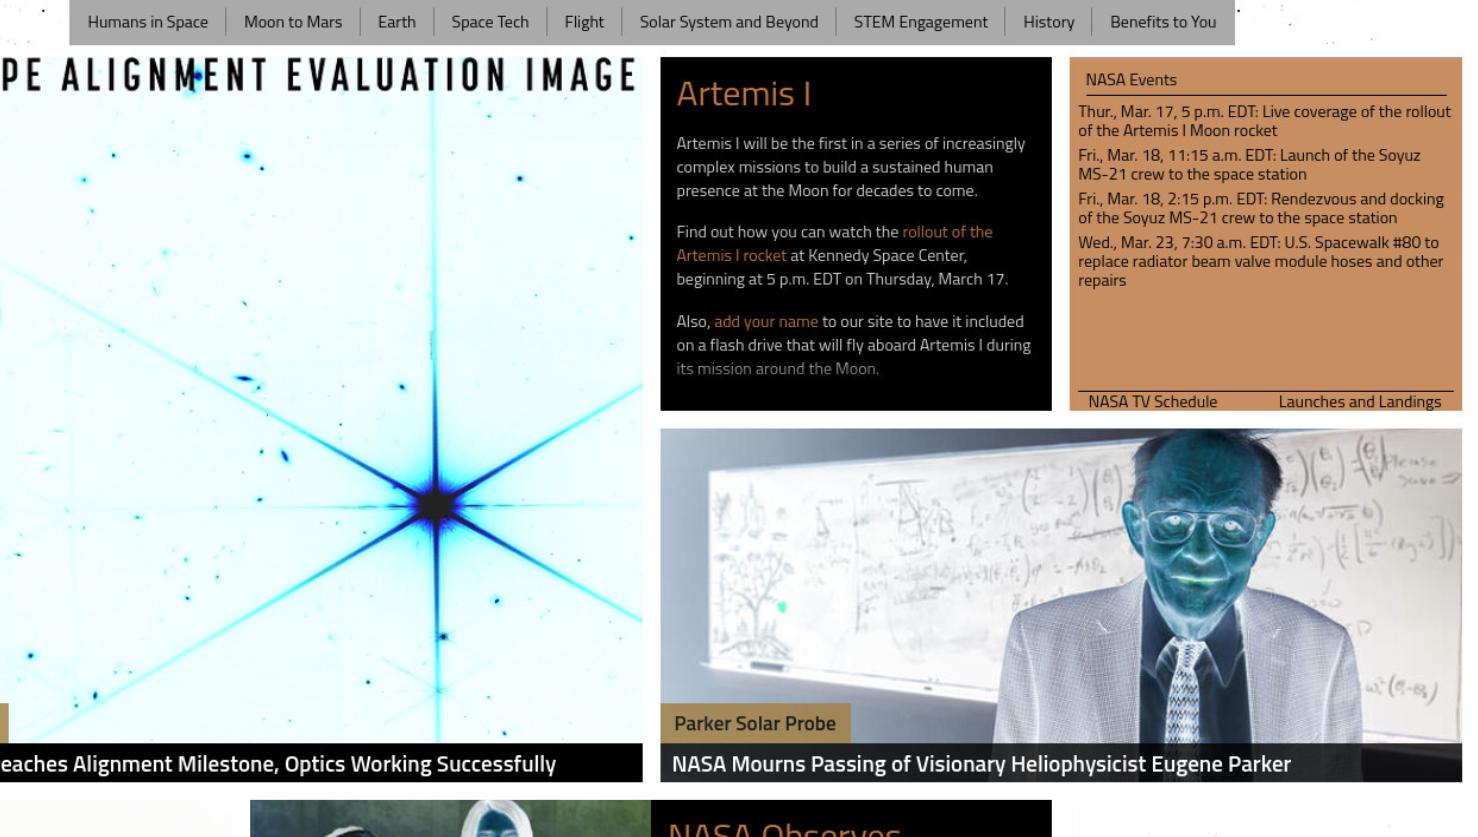This screenshot has height=837, width=1478.
Task: Open the Mar. 23 Spacewalk #80 event
Action: (x=1260, y=262)
